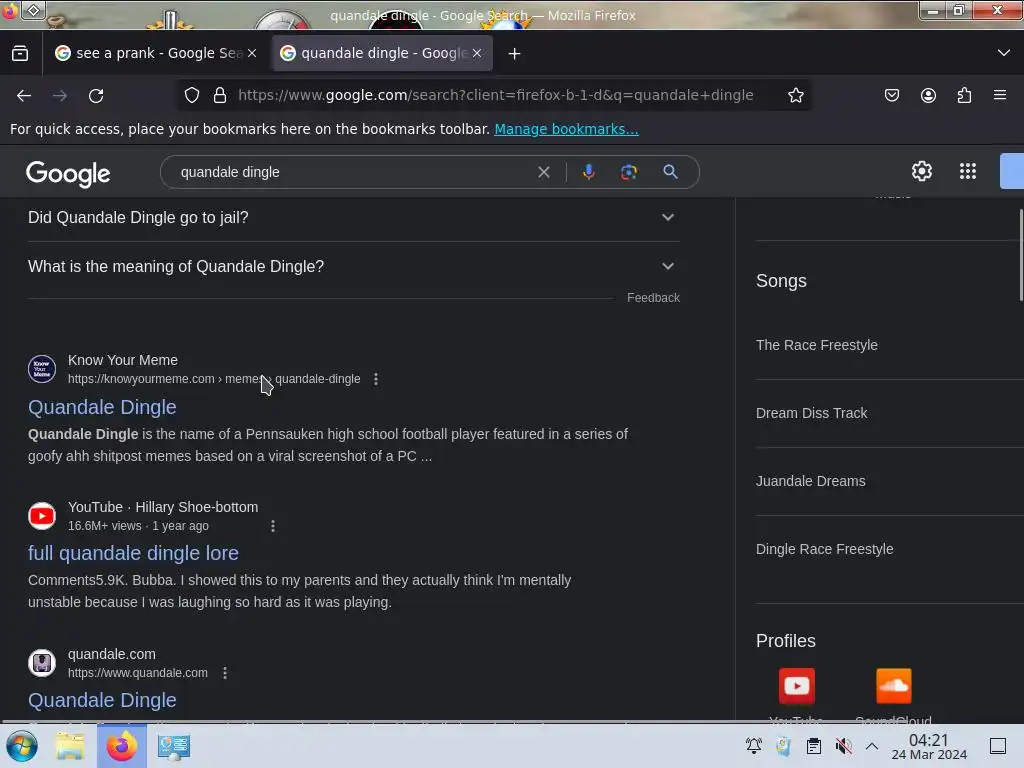Click Firefox icon in the taskbar
Viewport: 1024px width, 768px height.
coord(122,746)
